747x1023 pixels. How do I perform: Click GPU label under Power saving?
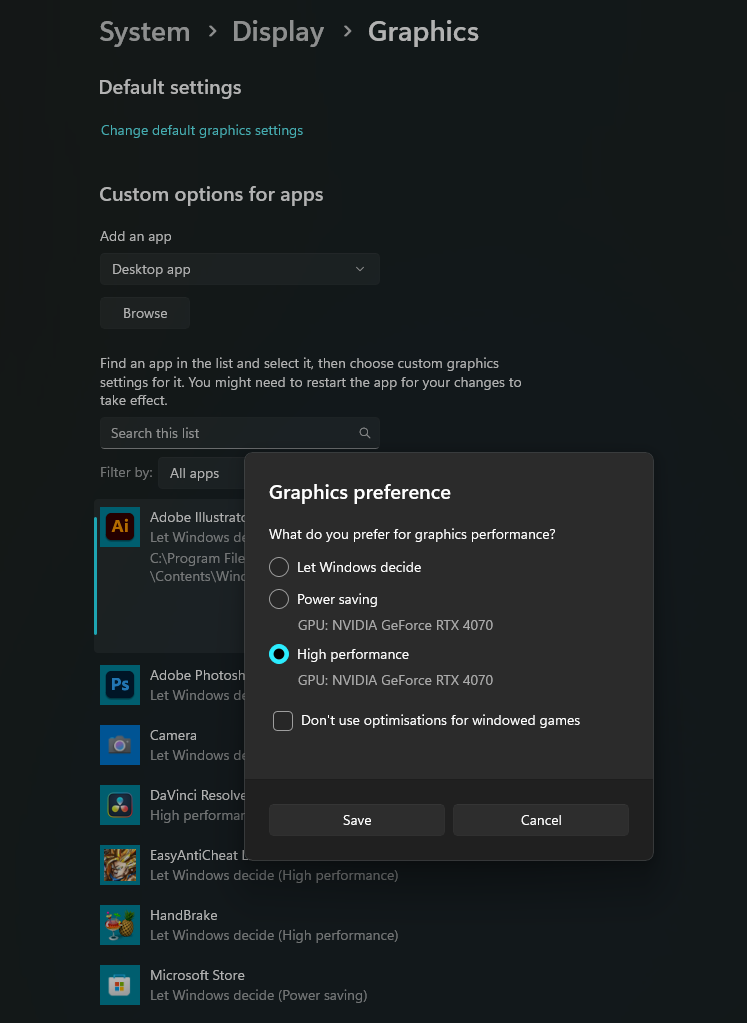click(x=395, y=625)
